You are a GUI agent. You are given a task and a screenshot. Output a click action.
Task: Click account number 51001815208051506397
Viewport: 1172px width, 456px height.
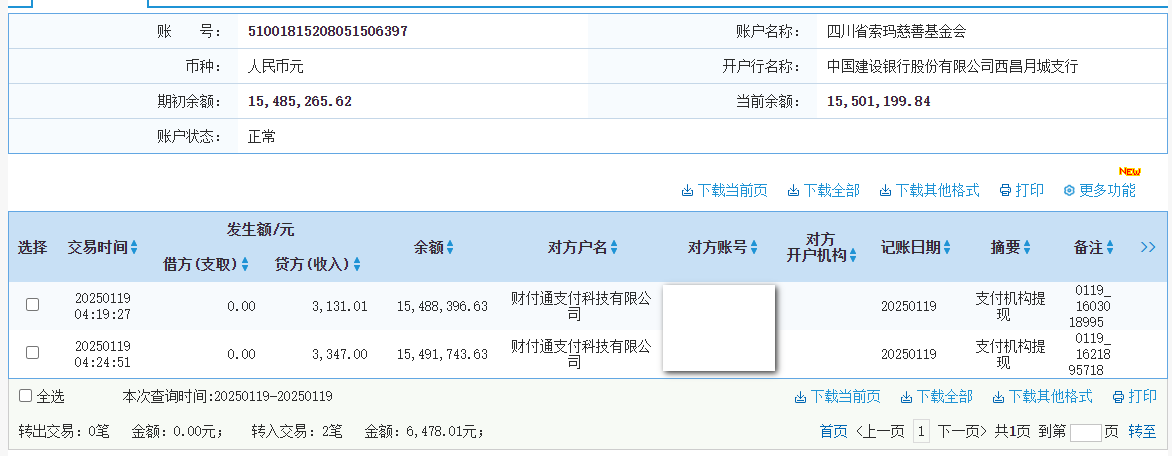pos(327,31)
